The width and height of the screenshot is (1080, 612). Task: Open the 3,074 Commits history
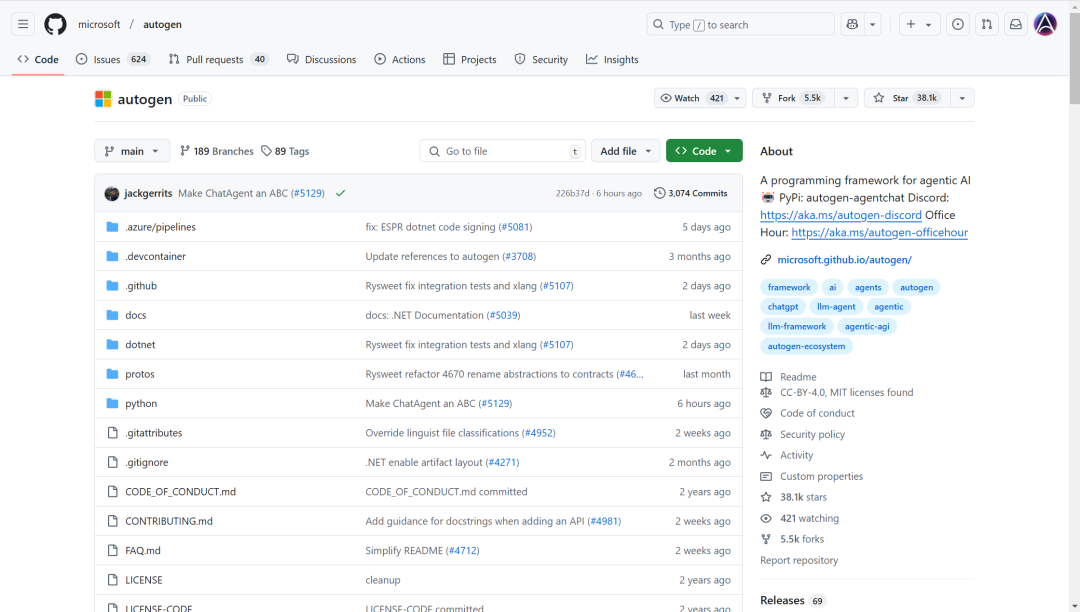click(x=690, y=193)
